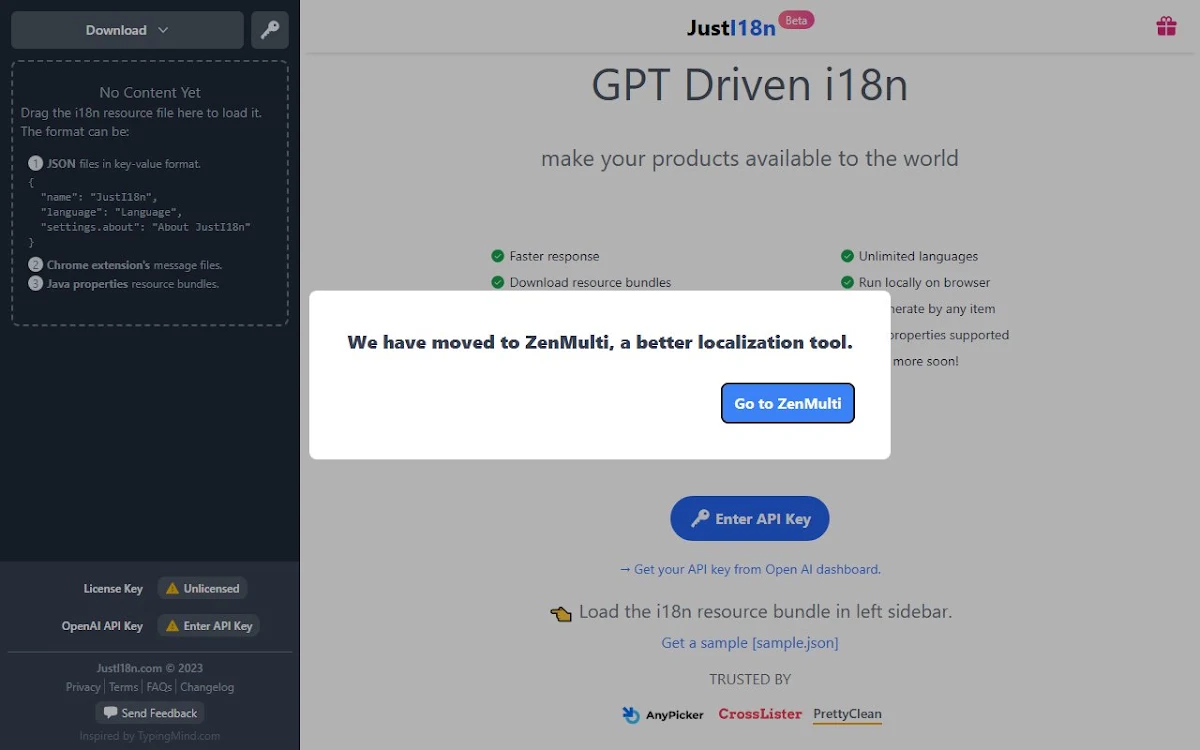
Task: Click the 'GPT Driven i18n' heading
Action: tap(750, 85)
